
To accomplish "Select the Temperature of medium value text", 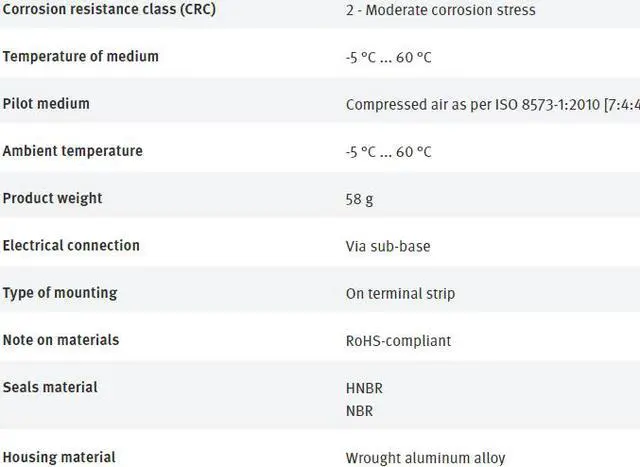I will tap(389, 57).
